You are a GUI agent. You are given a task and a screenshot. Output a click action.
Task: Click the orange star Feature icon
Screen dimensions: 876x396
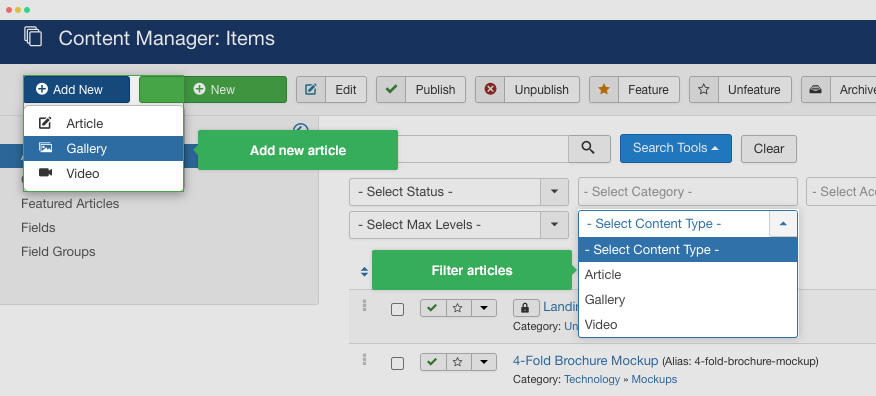(x=604, y=89)
